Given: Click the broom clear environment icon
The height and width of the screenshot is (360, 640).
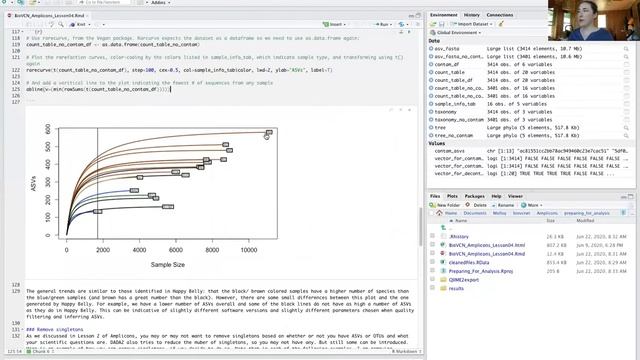Looking at the screenshot, I should click(501, 24).
